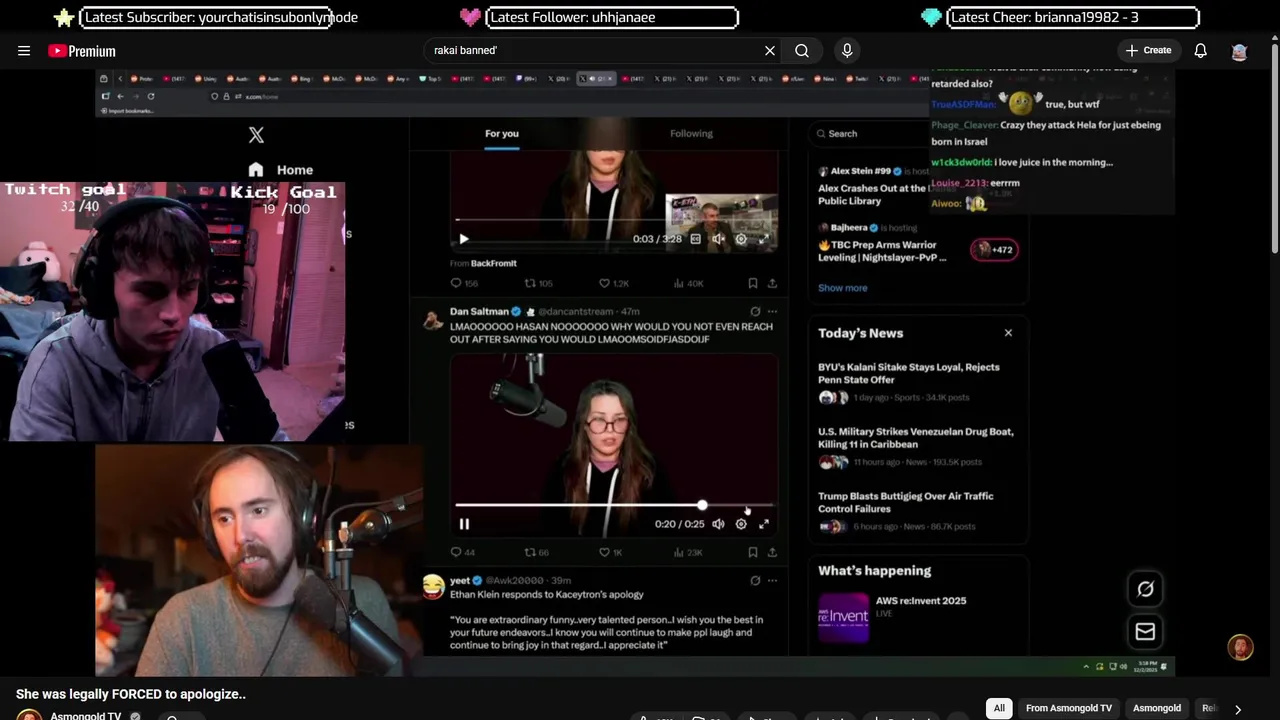Image resolution: width=1280 pixels, height=720 pixels.
Task: Bookmark the BackFromIt post
Action: [753, 283]
